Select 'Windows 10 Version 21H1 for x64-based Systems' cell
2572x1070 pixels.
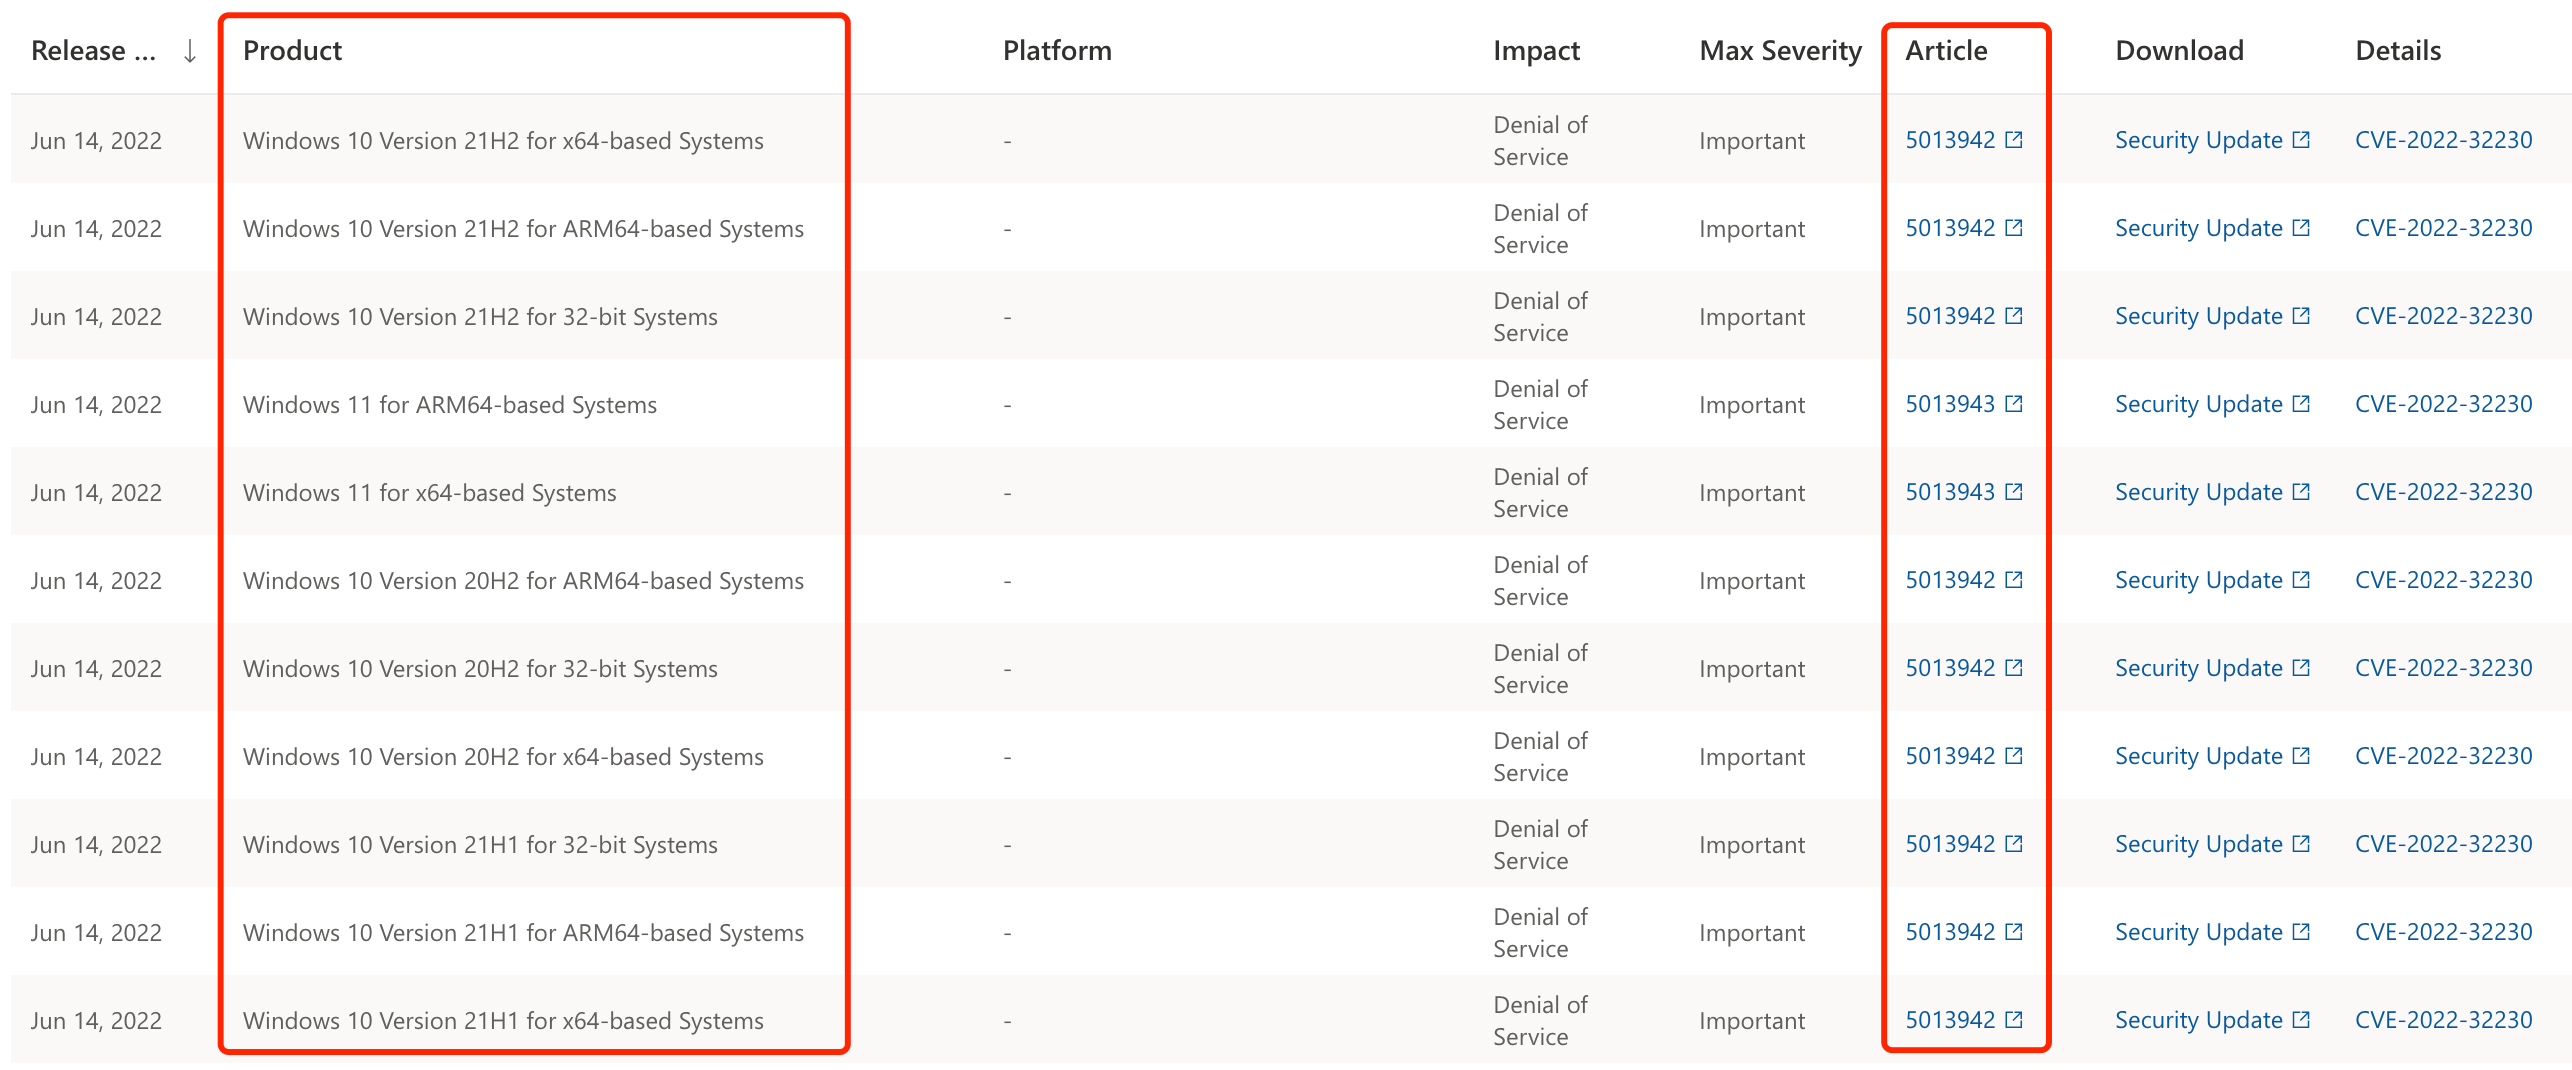503,1021
